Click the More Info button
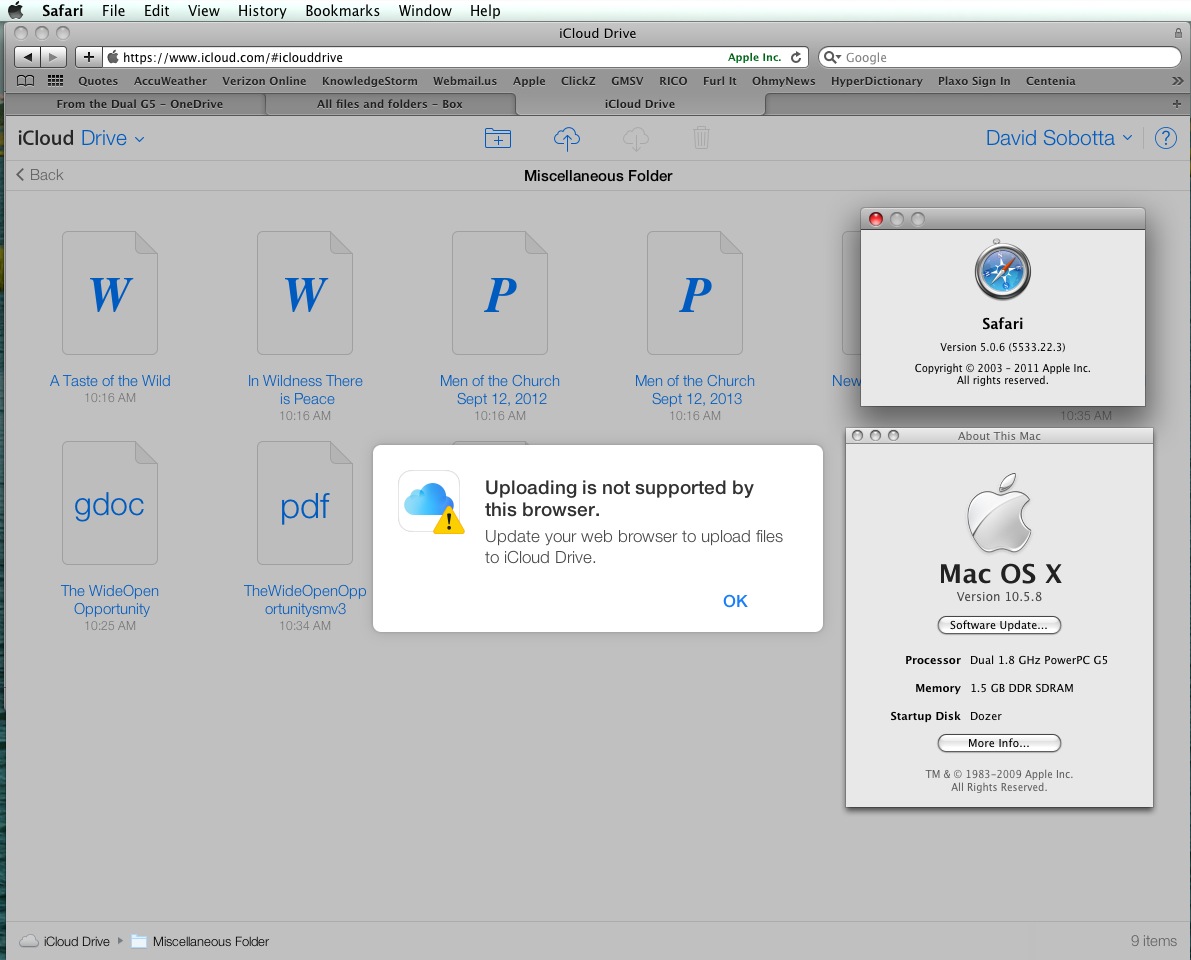The width and height of the screenshot is (1191, 960). click(x=999, y=743)
